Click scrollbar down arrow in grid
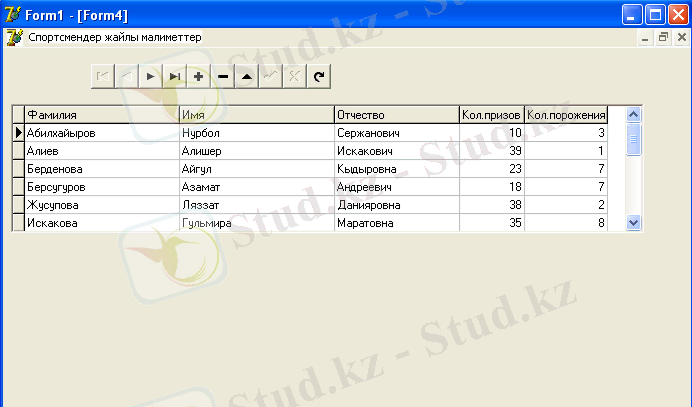Image resolution: width=692 pixels, height=407 pixels. (x=633, y=223)
